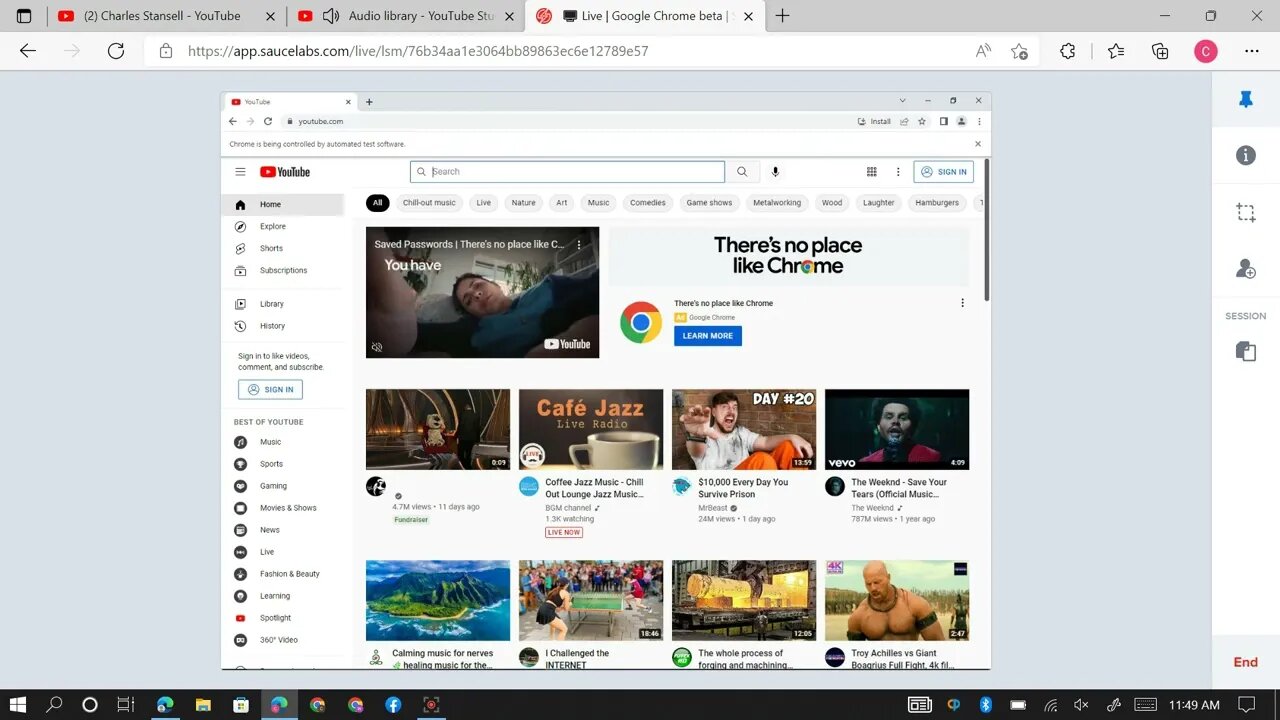
Task: Select the All filter chip
Action: pyautogui.click(x=377, y=203)
